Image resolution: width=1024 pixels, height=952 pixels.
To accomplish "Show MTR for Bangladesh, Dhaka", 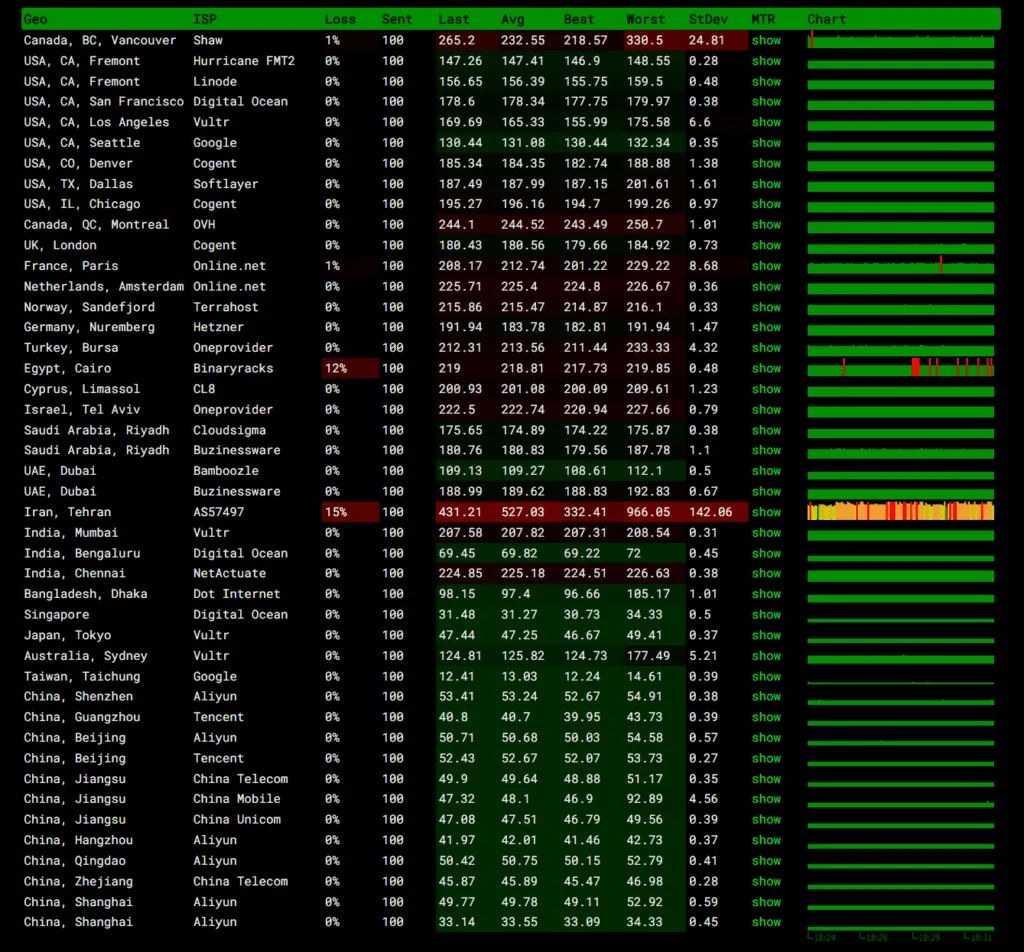I will pyautogui.click(x=766, y=594).
